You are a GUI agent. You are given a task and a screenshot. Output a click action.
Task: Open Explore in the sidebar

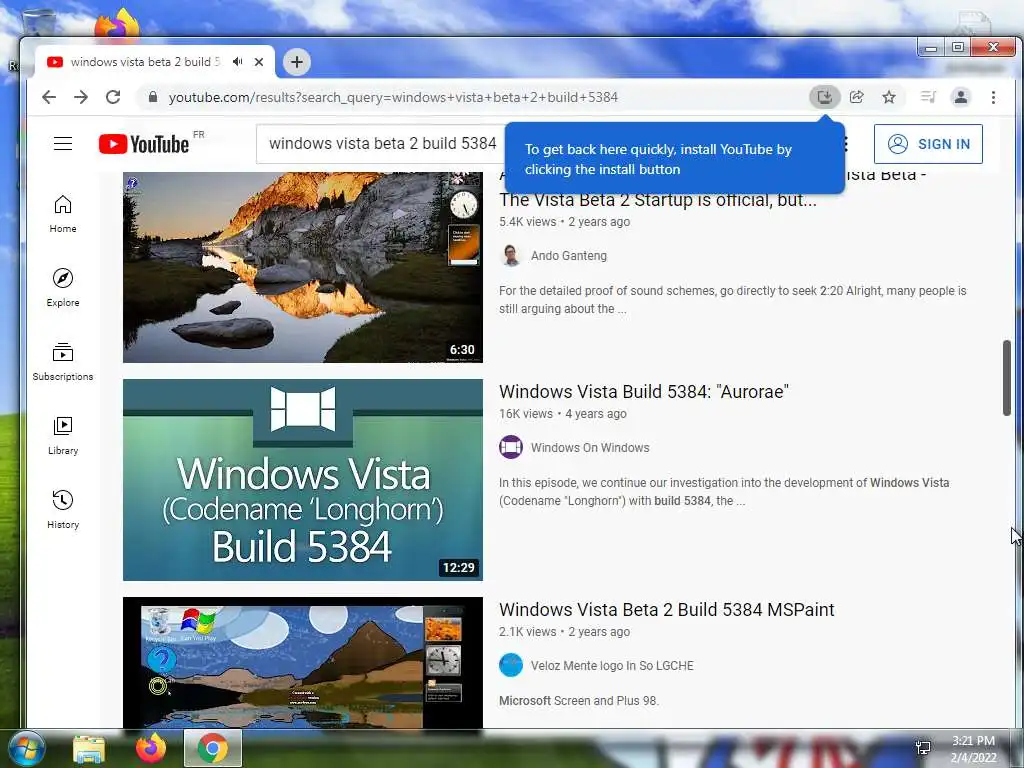(x=63, y=288)
